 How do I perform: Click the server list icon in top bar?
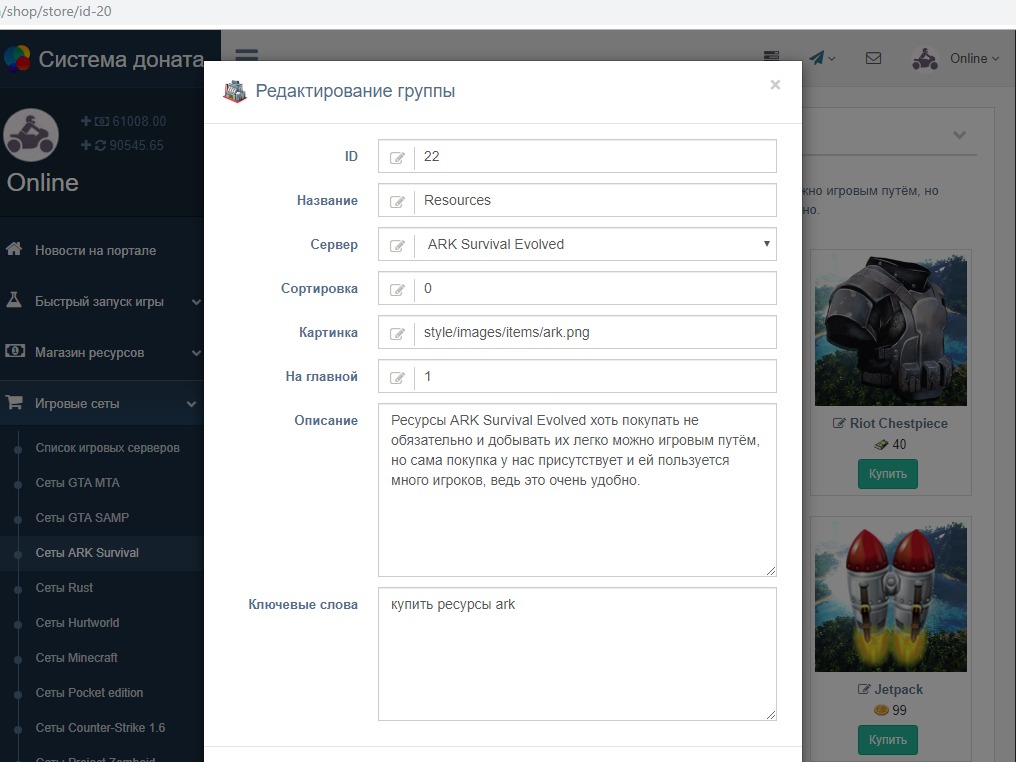point(771,58)
